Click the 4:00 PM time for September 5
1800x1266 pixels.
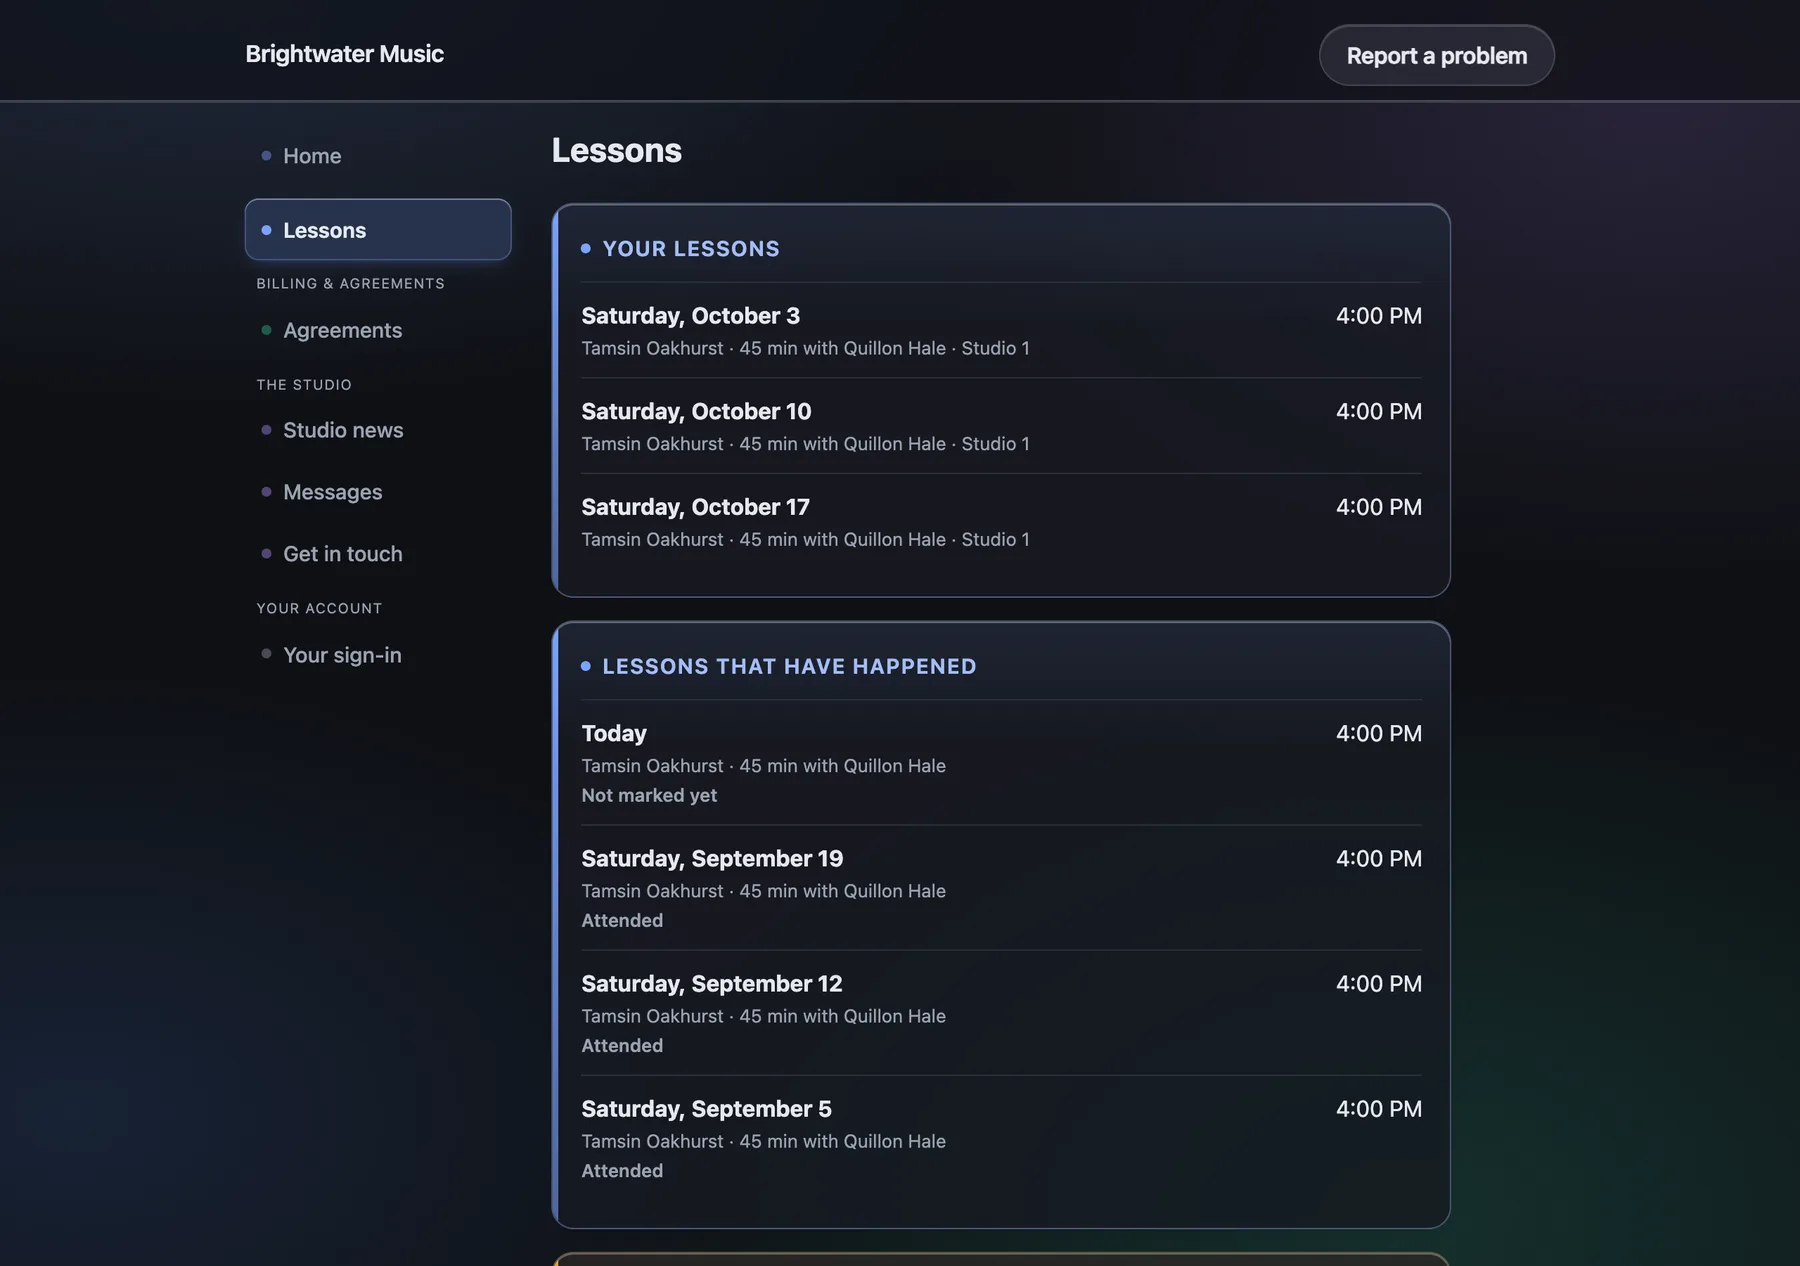tap(1378, 1109)
